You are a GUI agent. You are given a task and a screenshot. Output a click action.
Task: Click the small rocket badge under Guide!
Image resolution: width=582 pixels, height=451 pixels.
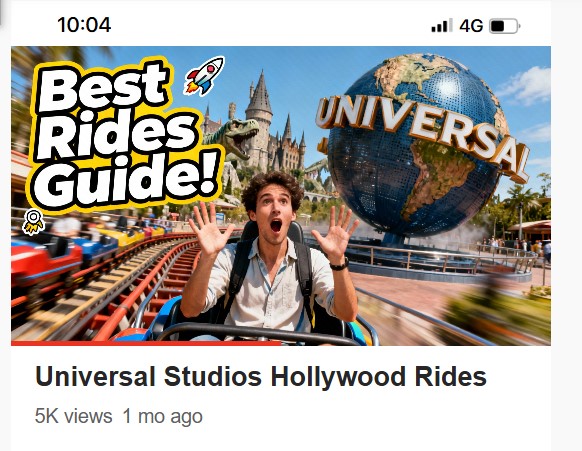(33, 222)
